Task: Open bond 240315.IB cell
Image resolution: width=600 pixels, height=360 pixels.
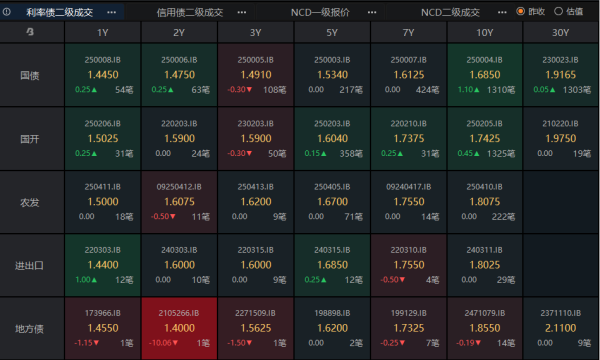Action: click(x=332, y=265)
